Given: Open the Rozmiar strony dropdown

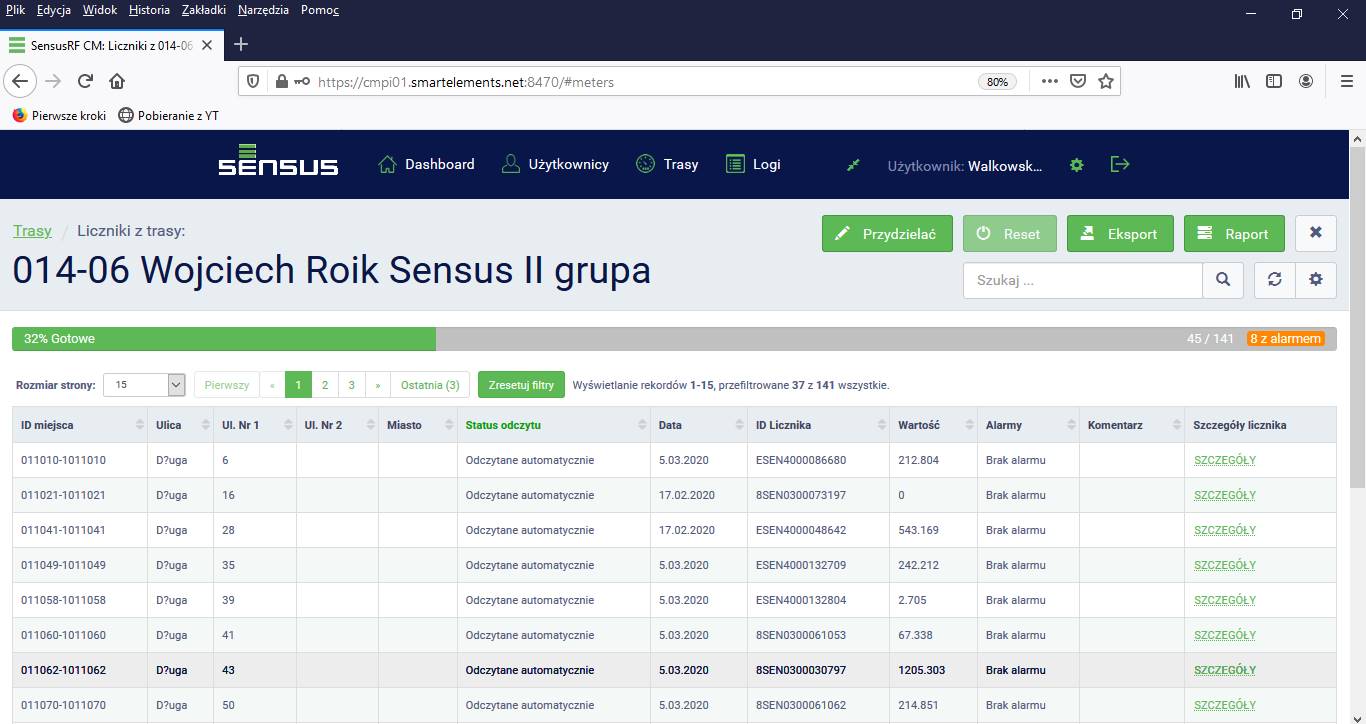Looking at the screenshot, I should pyautogui.click(x=144, y=385).
